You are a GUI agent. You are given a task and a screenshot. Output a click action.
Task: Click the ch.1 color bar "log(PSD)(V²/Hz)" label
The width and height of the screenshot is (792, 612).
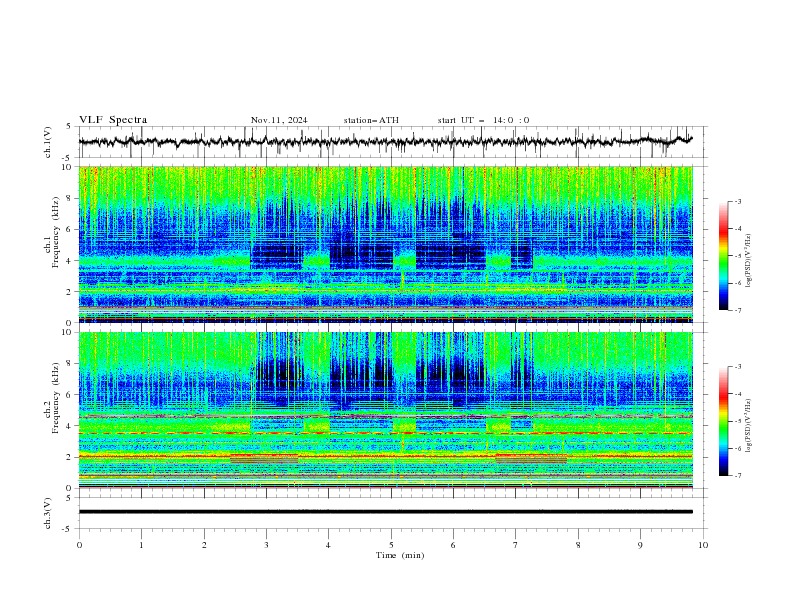749,261
